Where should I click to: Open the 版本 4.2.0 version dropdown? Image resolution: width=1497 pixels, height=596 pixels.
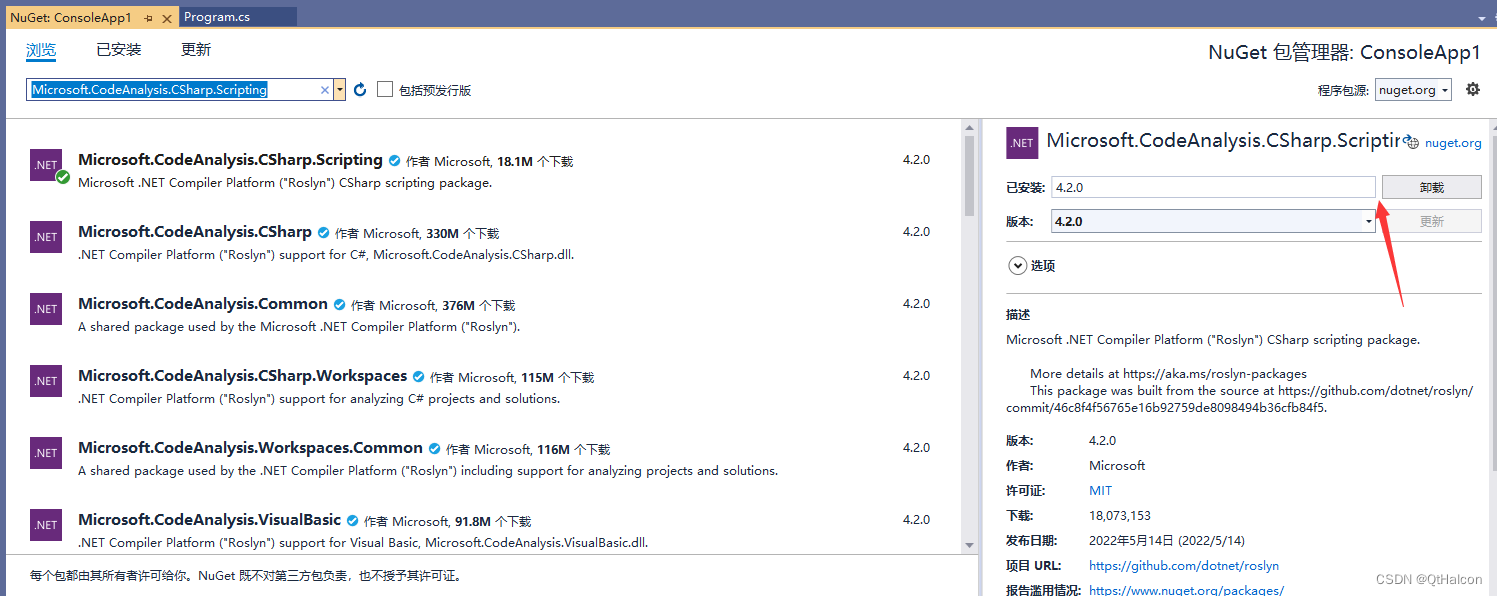click(1214, 221)
